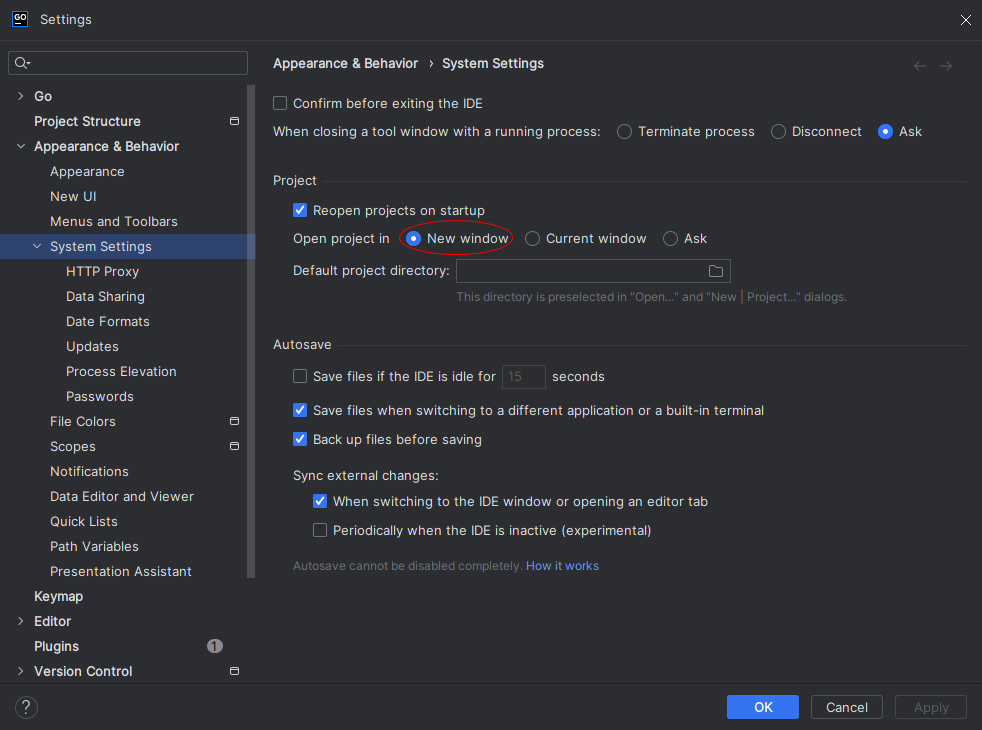This screenshot has width=982, height=730.
Task: Toggle Save files when switching applications
Action: click(x=300, y=410)
